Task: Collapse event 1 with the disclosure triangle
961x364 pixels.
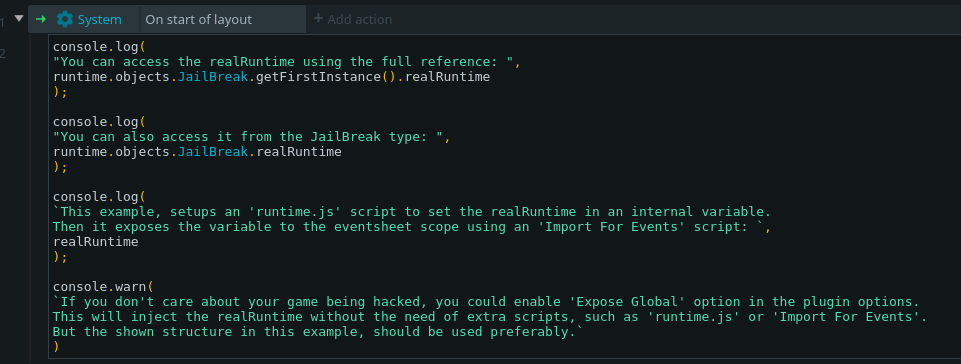Action: pos(18,18)
